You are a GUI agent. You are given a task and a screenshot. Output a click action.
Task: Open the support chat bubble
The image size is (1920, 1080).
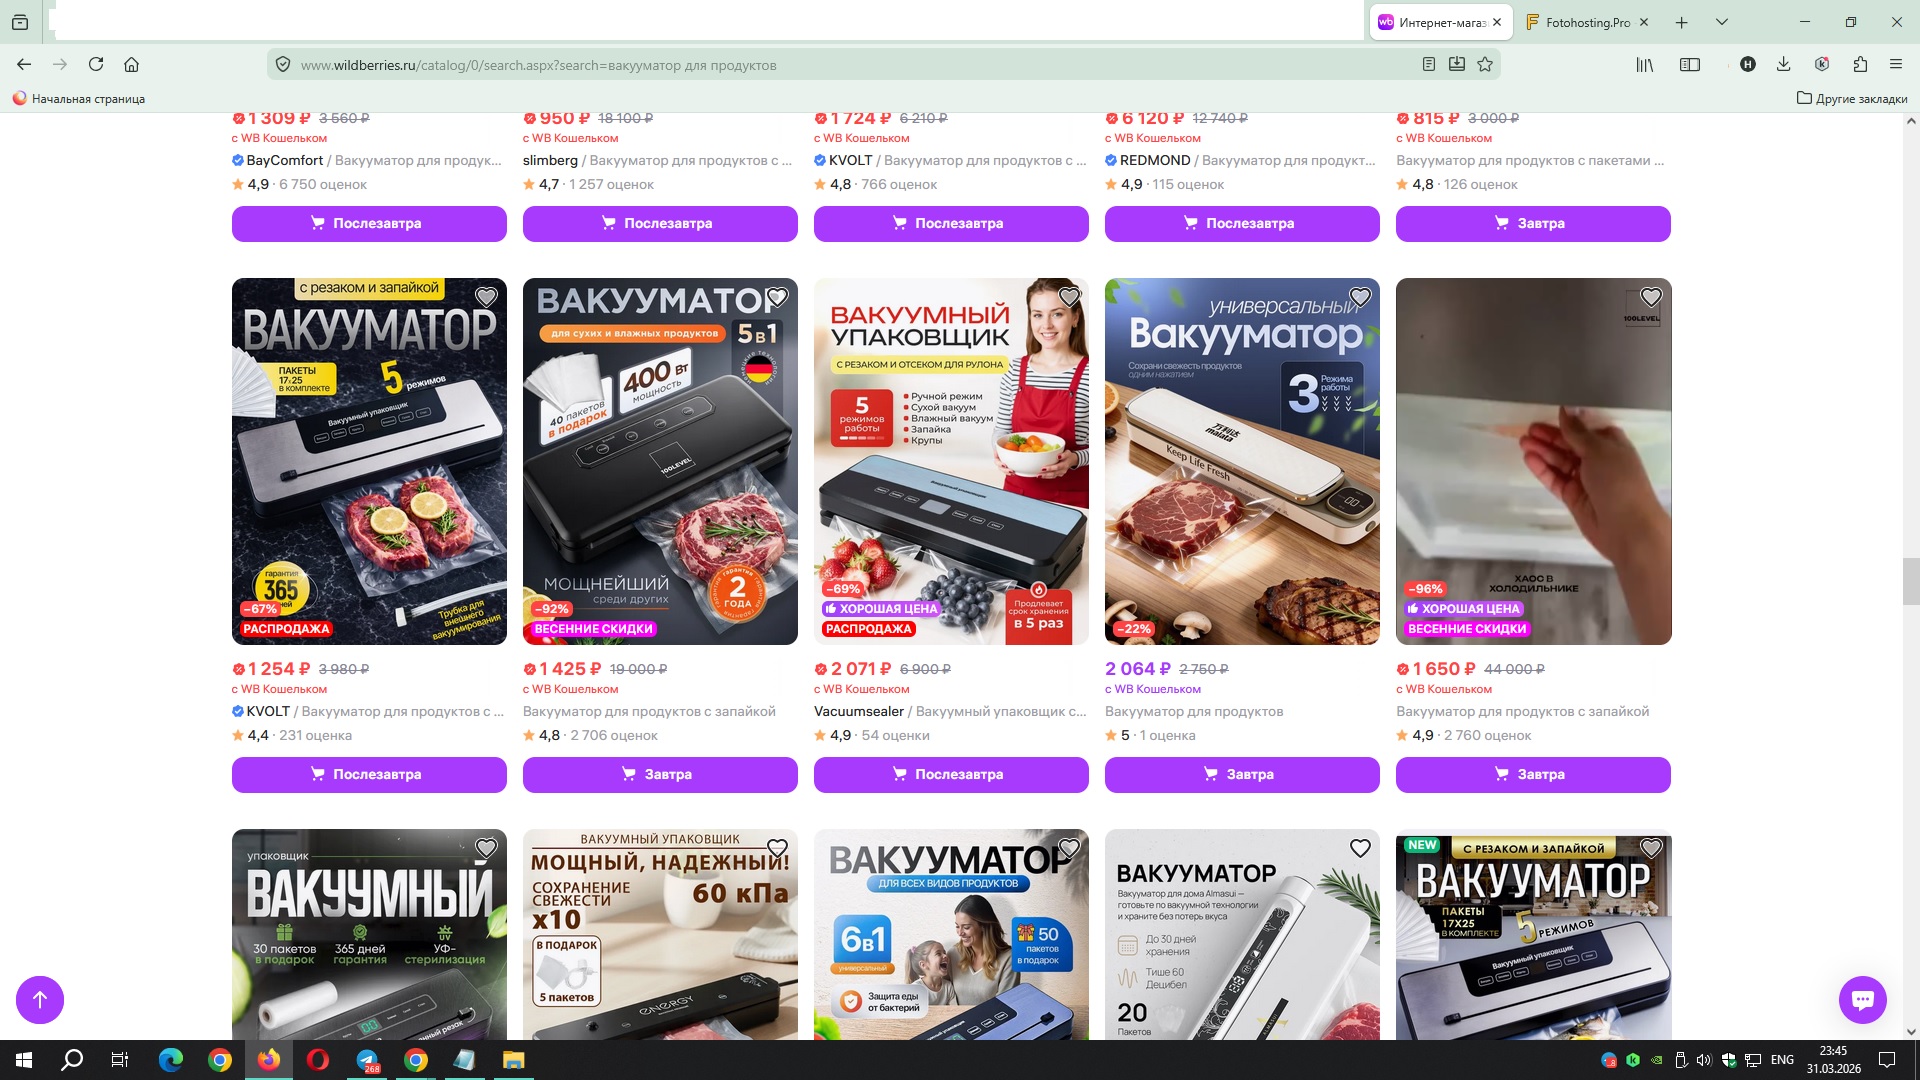click(1862, 999)
